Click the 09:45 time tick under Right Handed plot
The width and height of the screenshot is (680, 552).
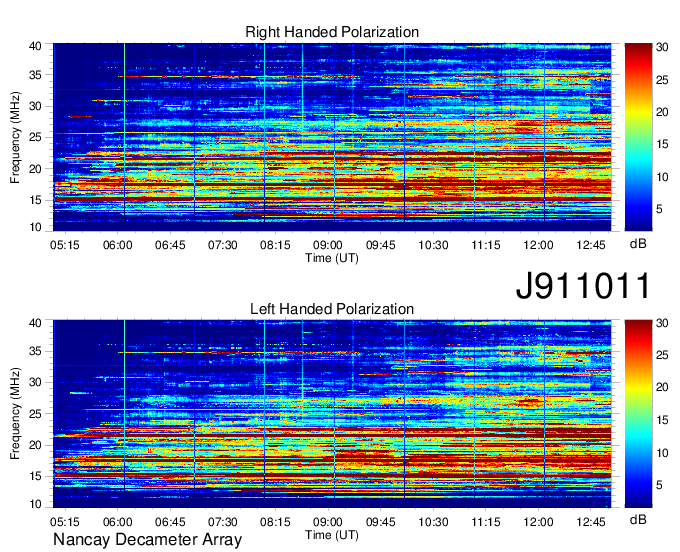(380, 245)
